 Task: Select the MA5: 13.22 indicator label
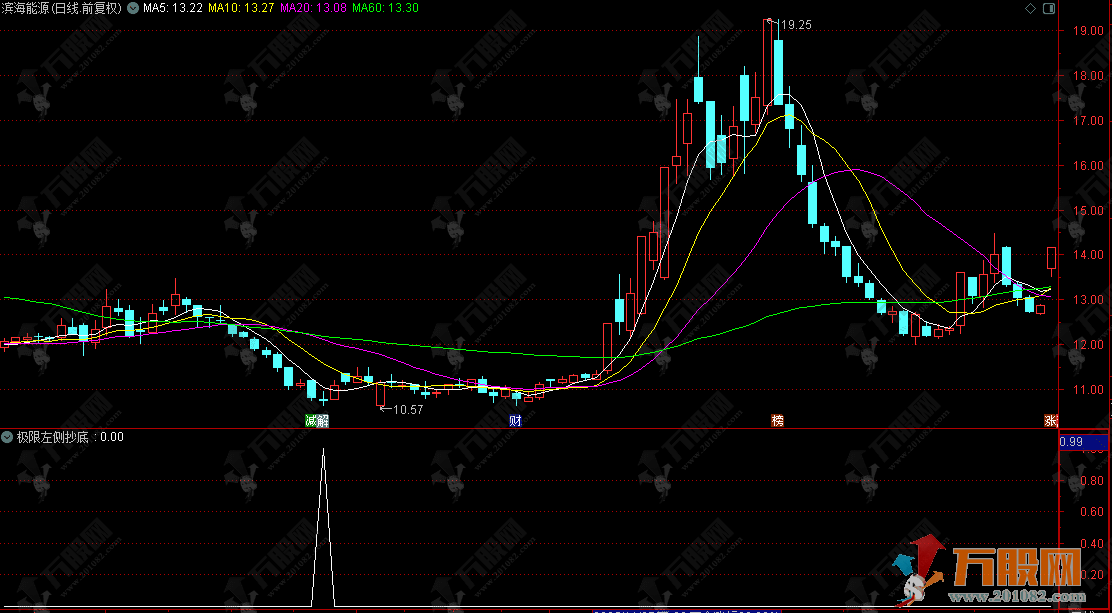(x=172, y=8)
